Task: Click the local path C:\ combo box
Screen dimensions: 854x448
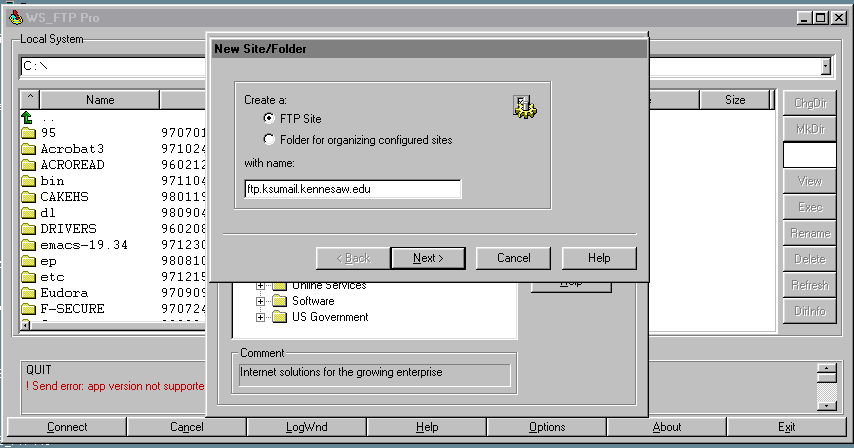Action: pos(113,66)
